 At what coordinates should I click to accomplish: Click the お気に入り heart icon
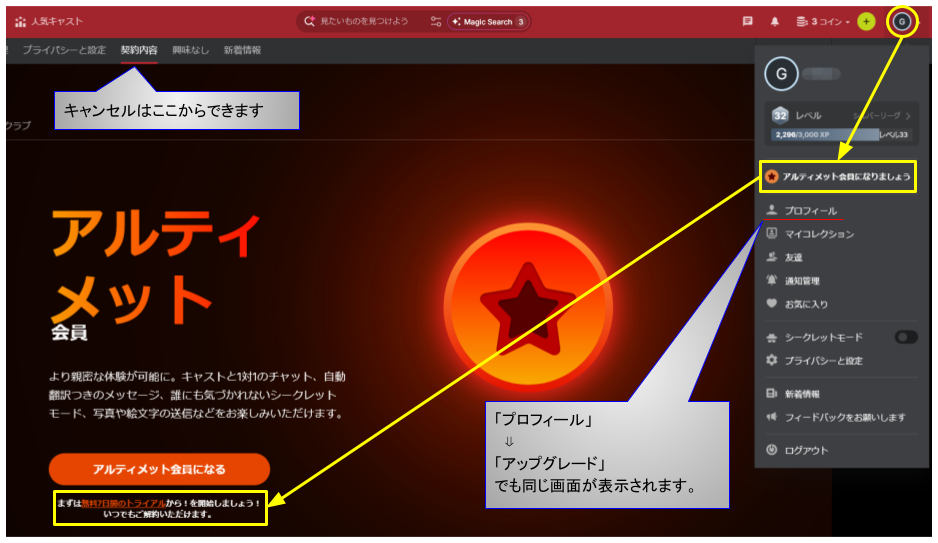coord(772,303)
